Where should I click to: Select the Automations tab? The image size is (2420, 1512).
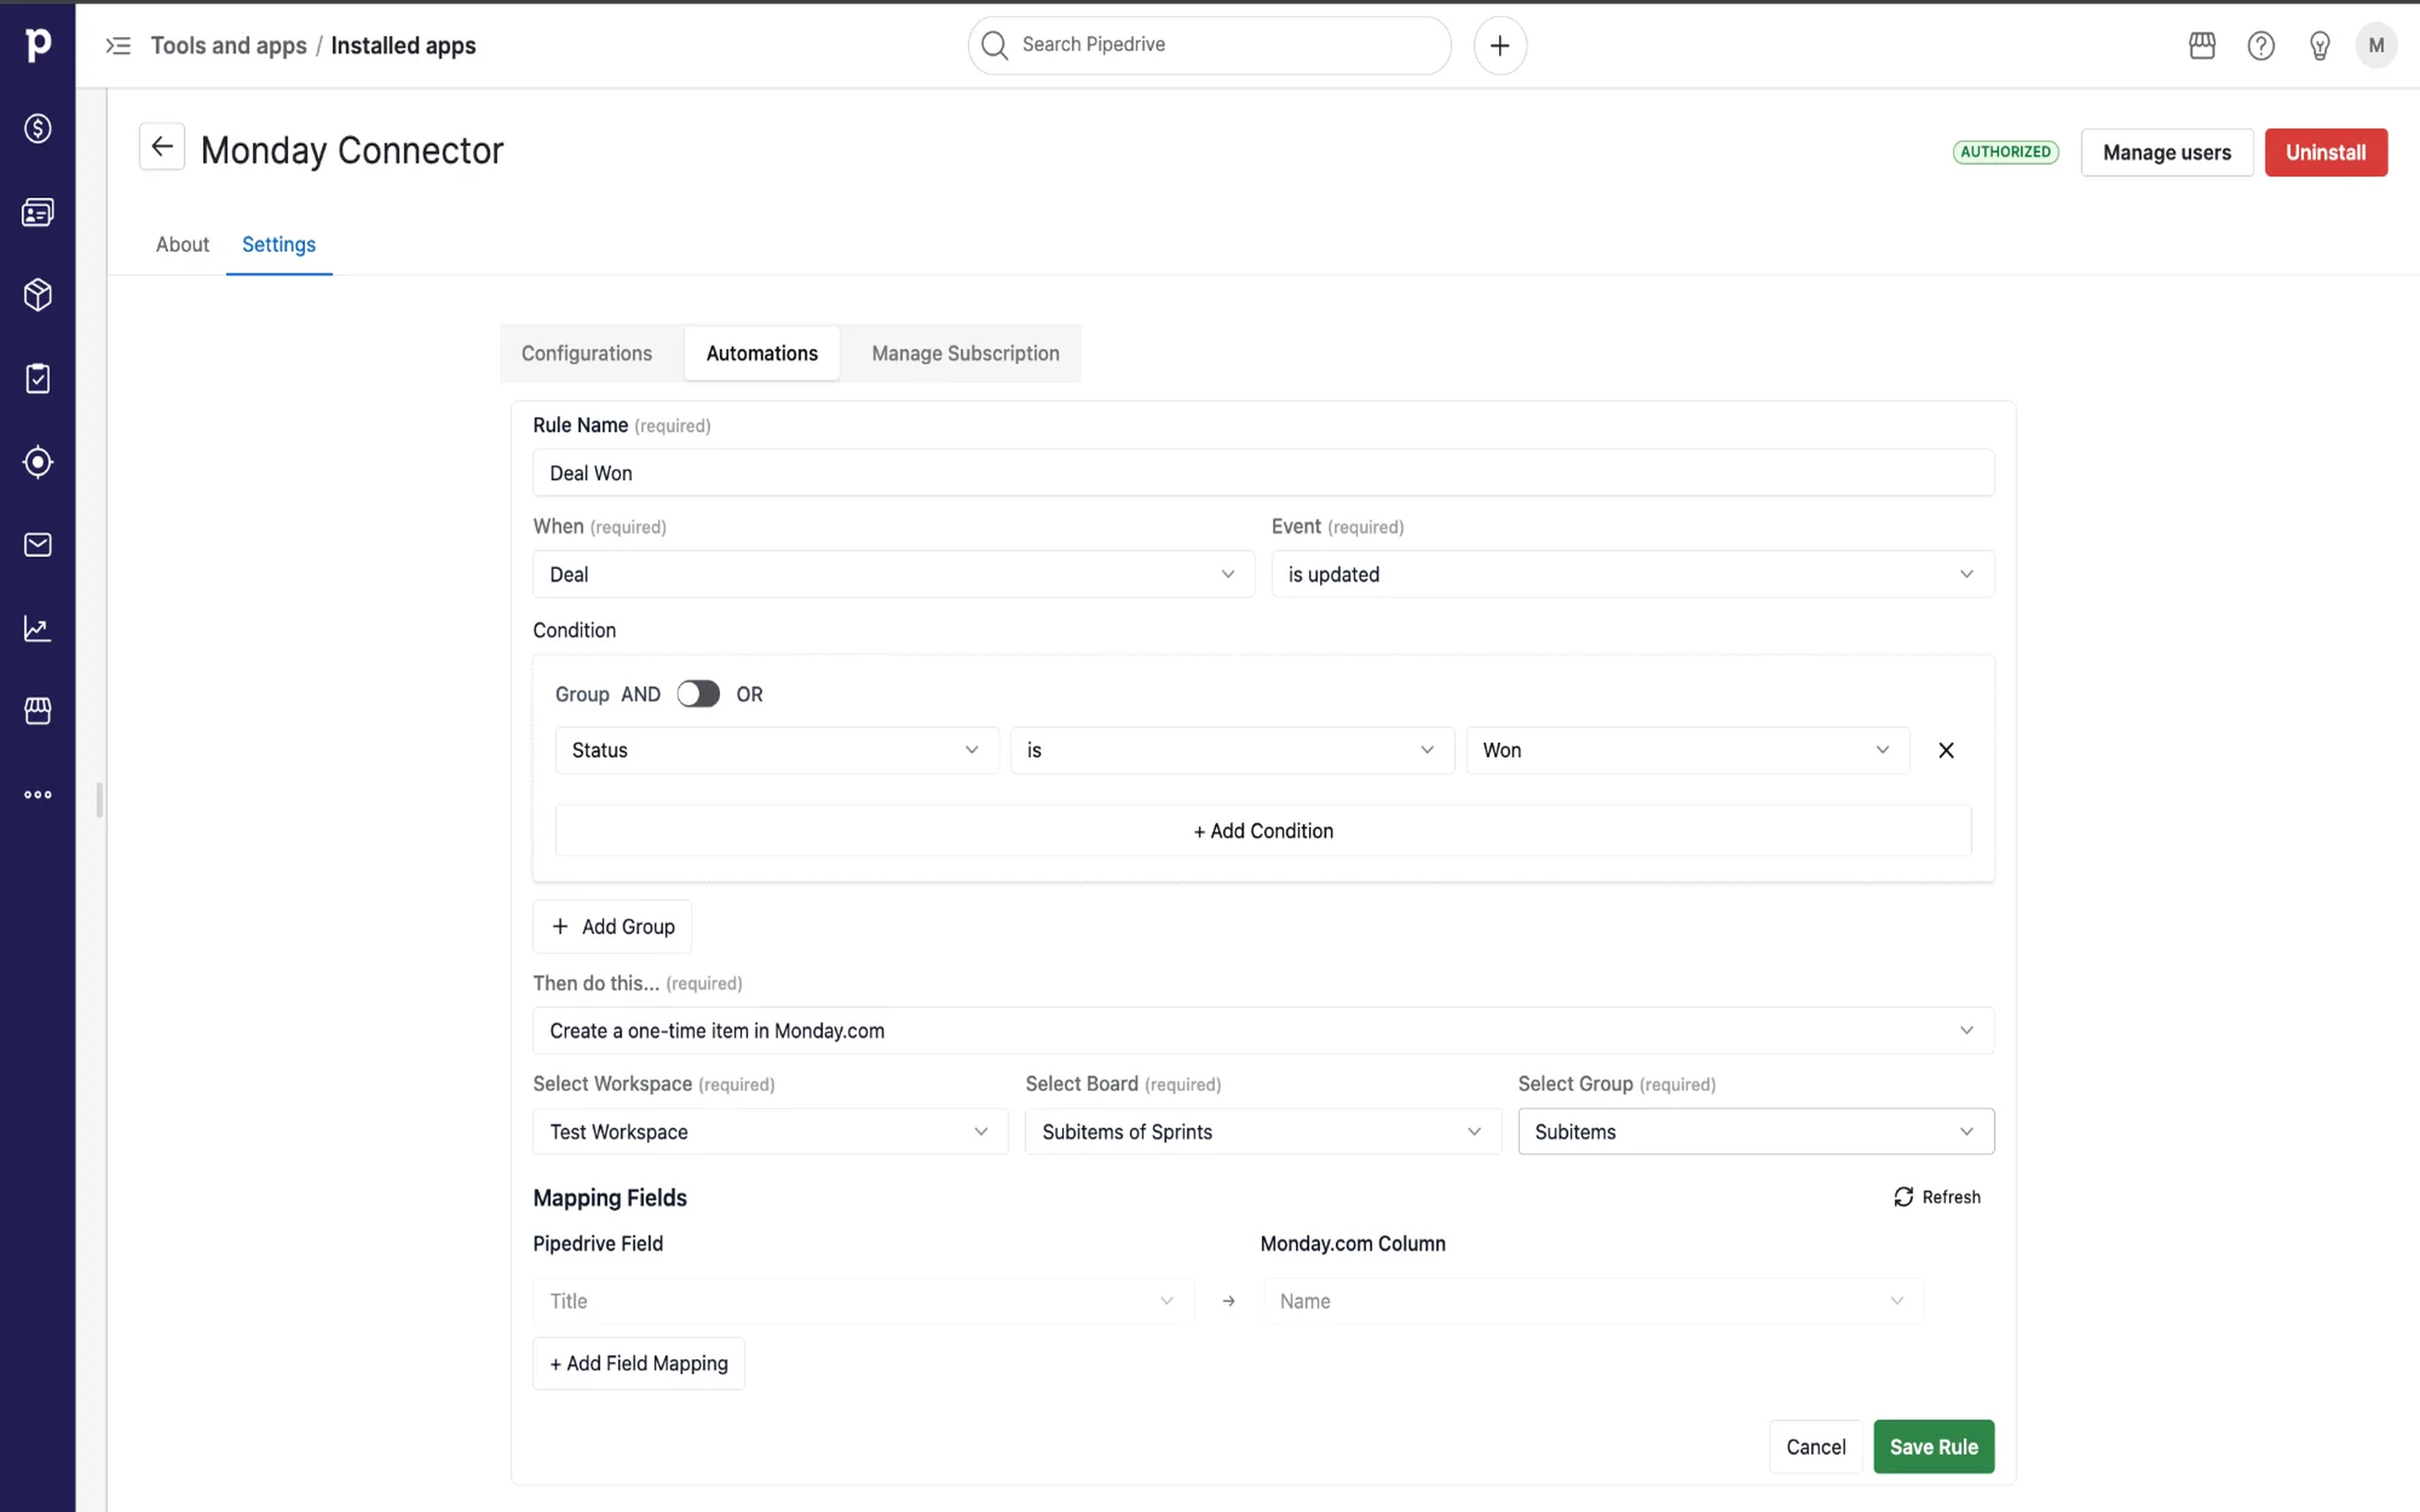(762, 353)
